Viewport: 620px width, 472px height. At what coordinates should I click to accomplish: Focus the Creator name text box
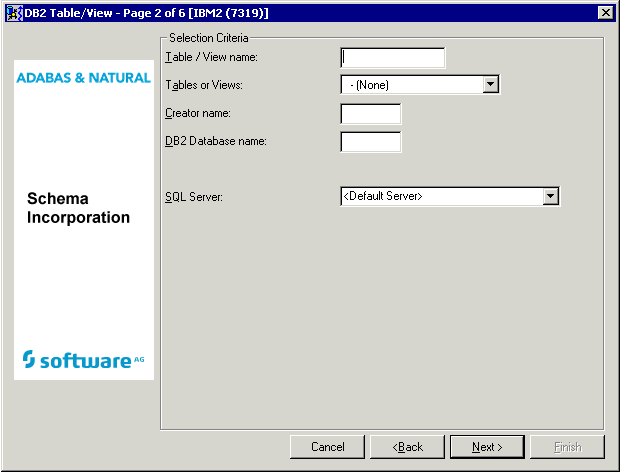(x=370, y=113)
